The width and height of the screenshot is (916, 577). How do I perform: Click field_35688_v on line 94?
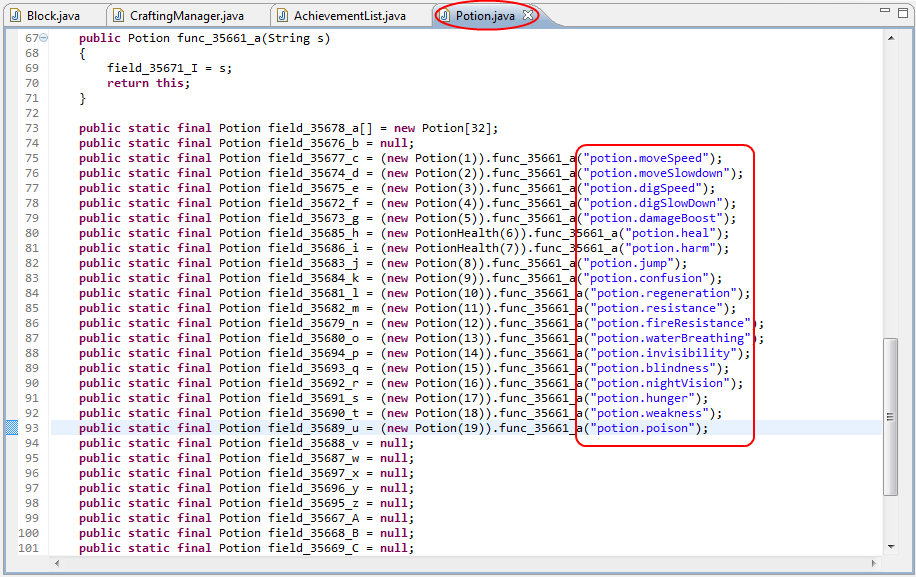[313, 443]
